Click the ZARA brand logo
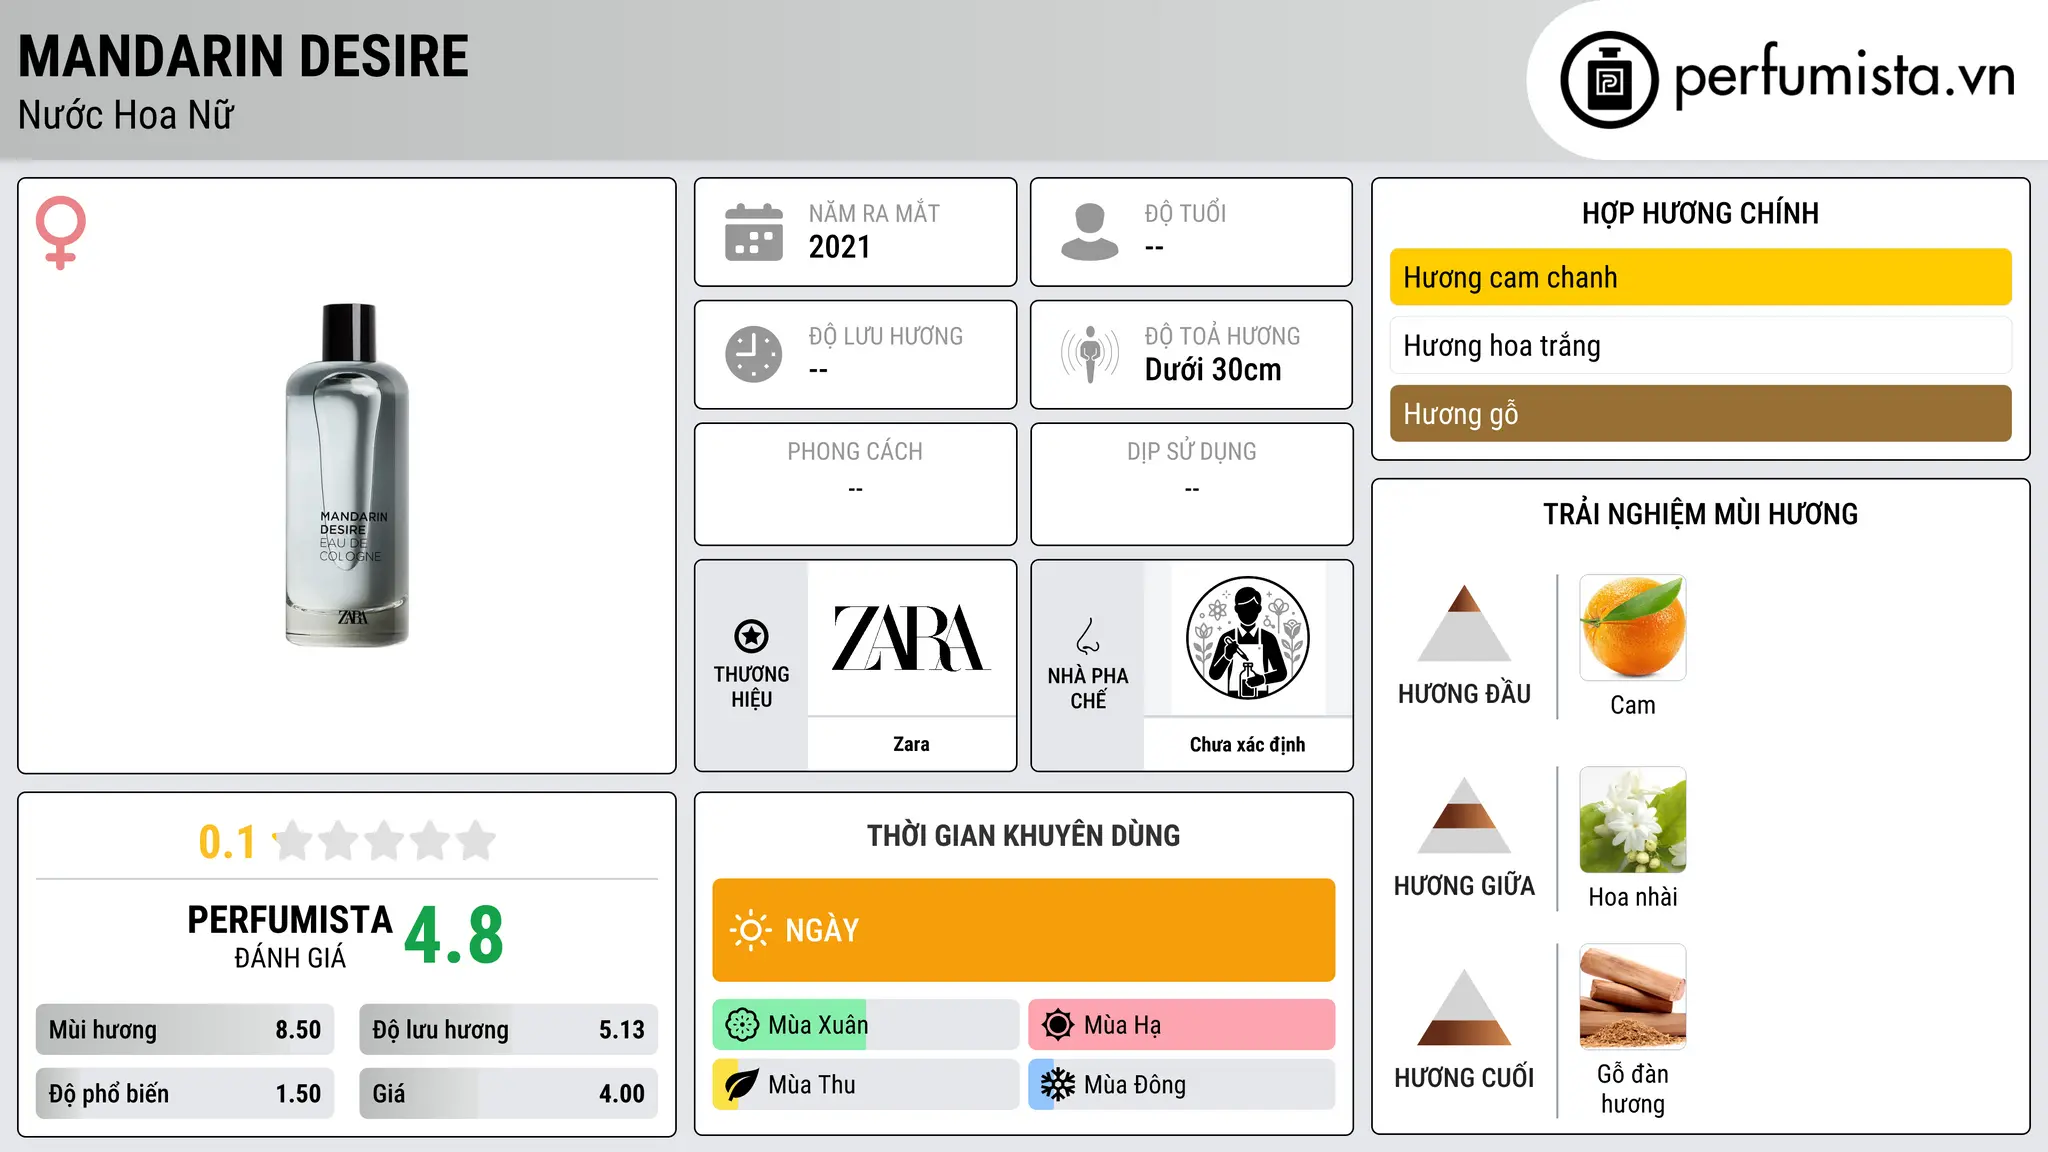2048x1152 pixels. pyautogui.click(x=911, y=638)
